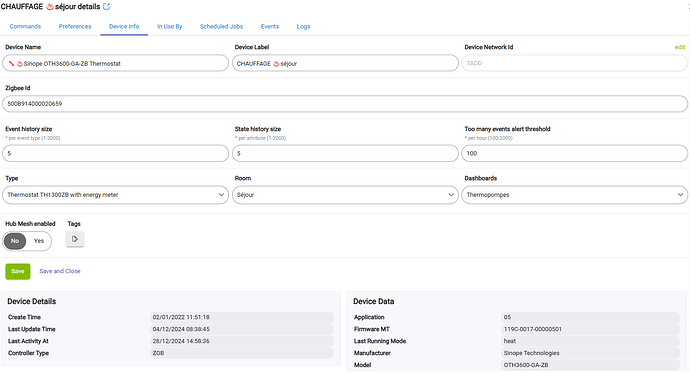Click the Zigbee Id input field
Image resolution: width=690 pixels, height=373 pixels.
coord(345,104)
